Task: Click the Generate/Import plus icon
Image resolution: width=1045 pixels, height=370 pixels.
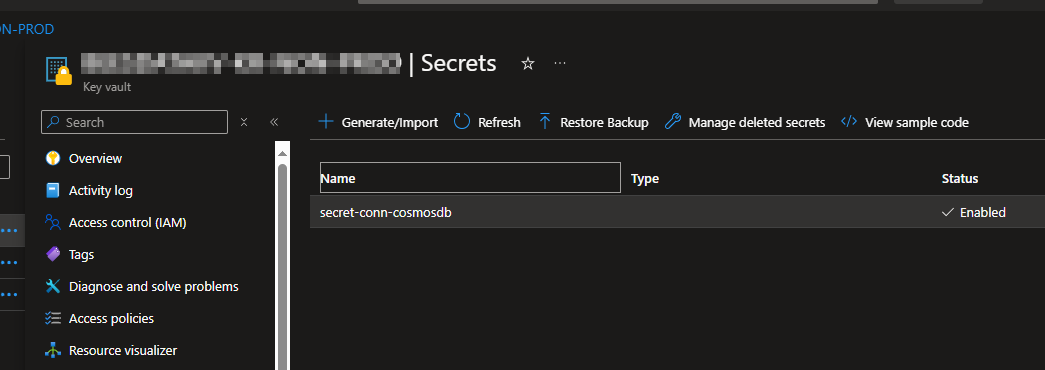Action: point(326,122)
